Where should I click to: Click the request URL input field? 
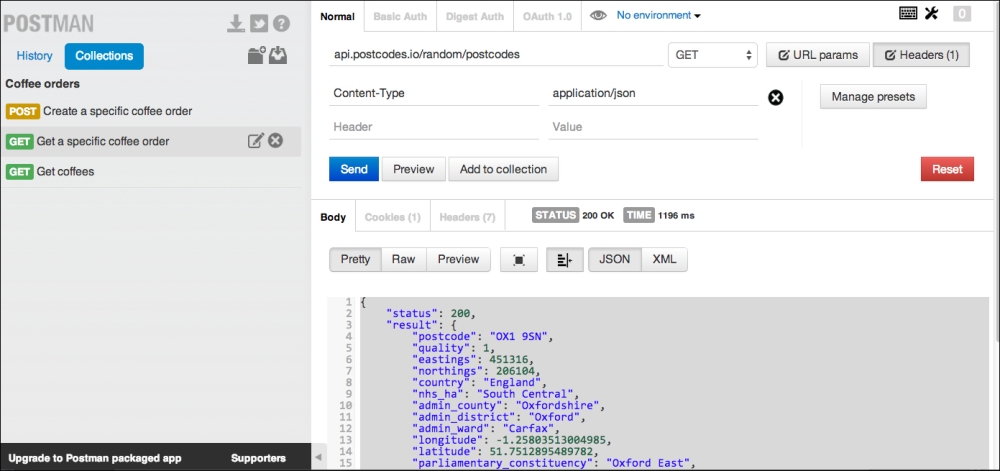496,55
